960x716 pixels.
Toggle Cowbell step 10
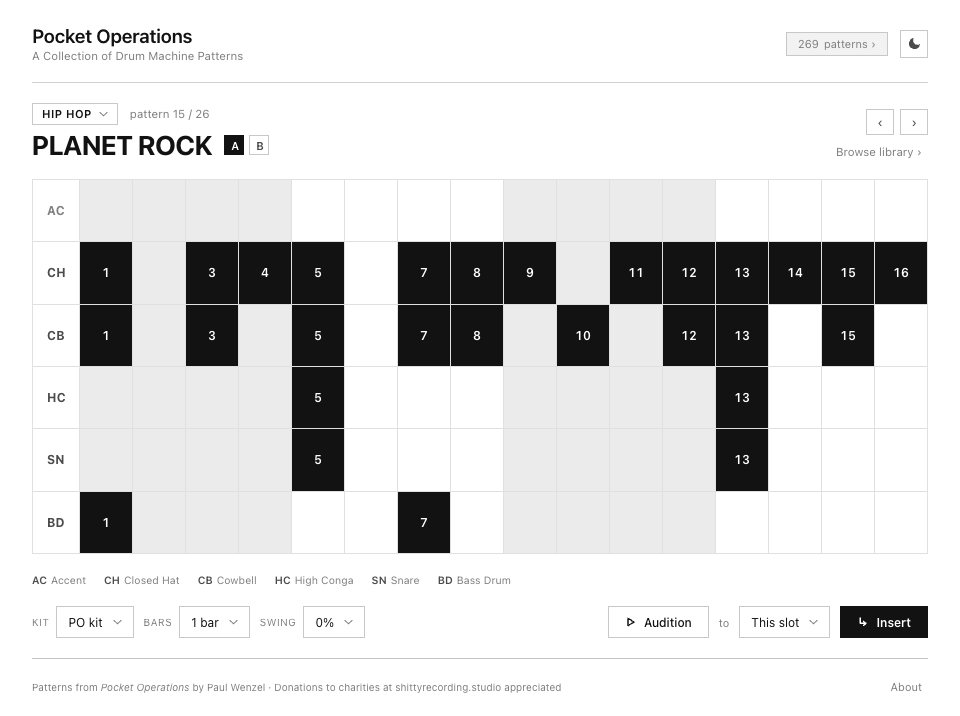[x=583, y=336]
